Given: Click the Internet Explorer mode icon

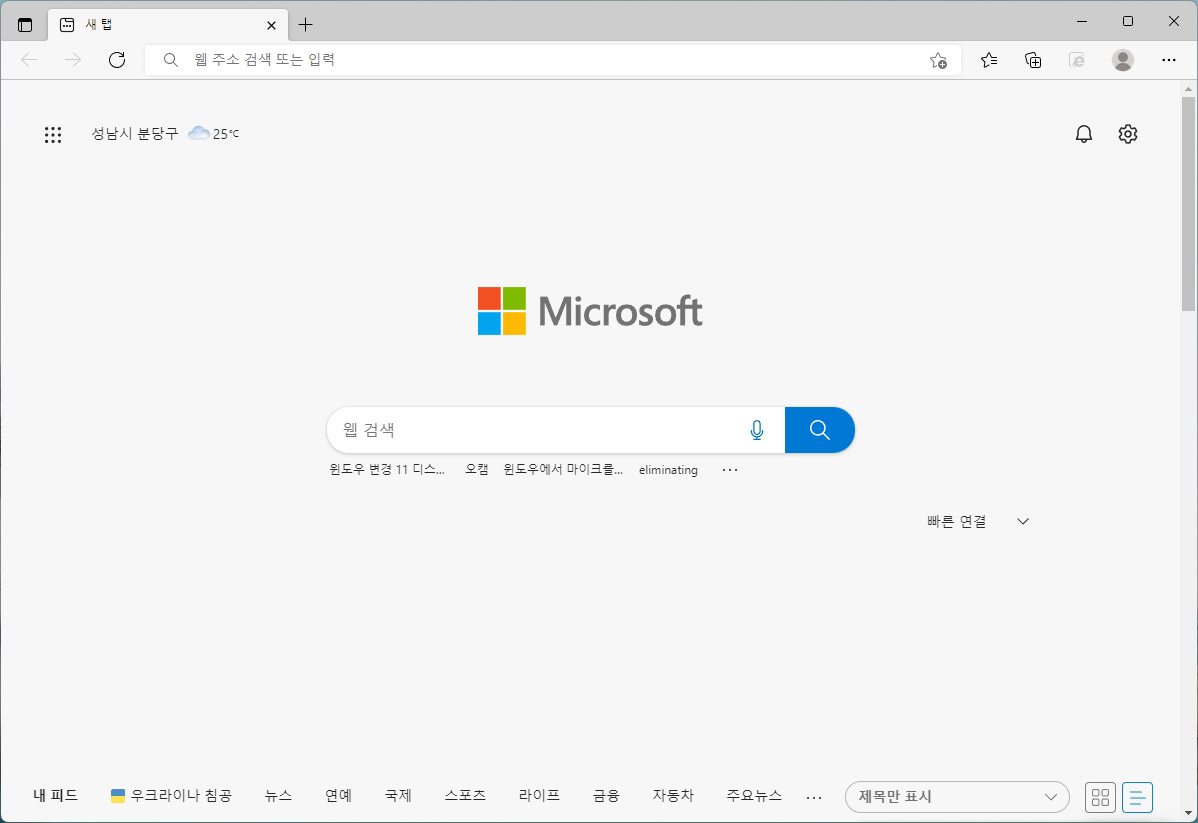Looking at the screenshot, I should coord(1077,60).
